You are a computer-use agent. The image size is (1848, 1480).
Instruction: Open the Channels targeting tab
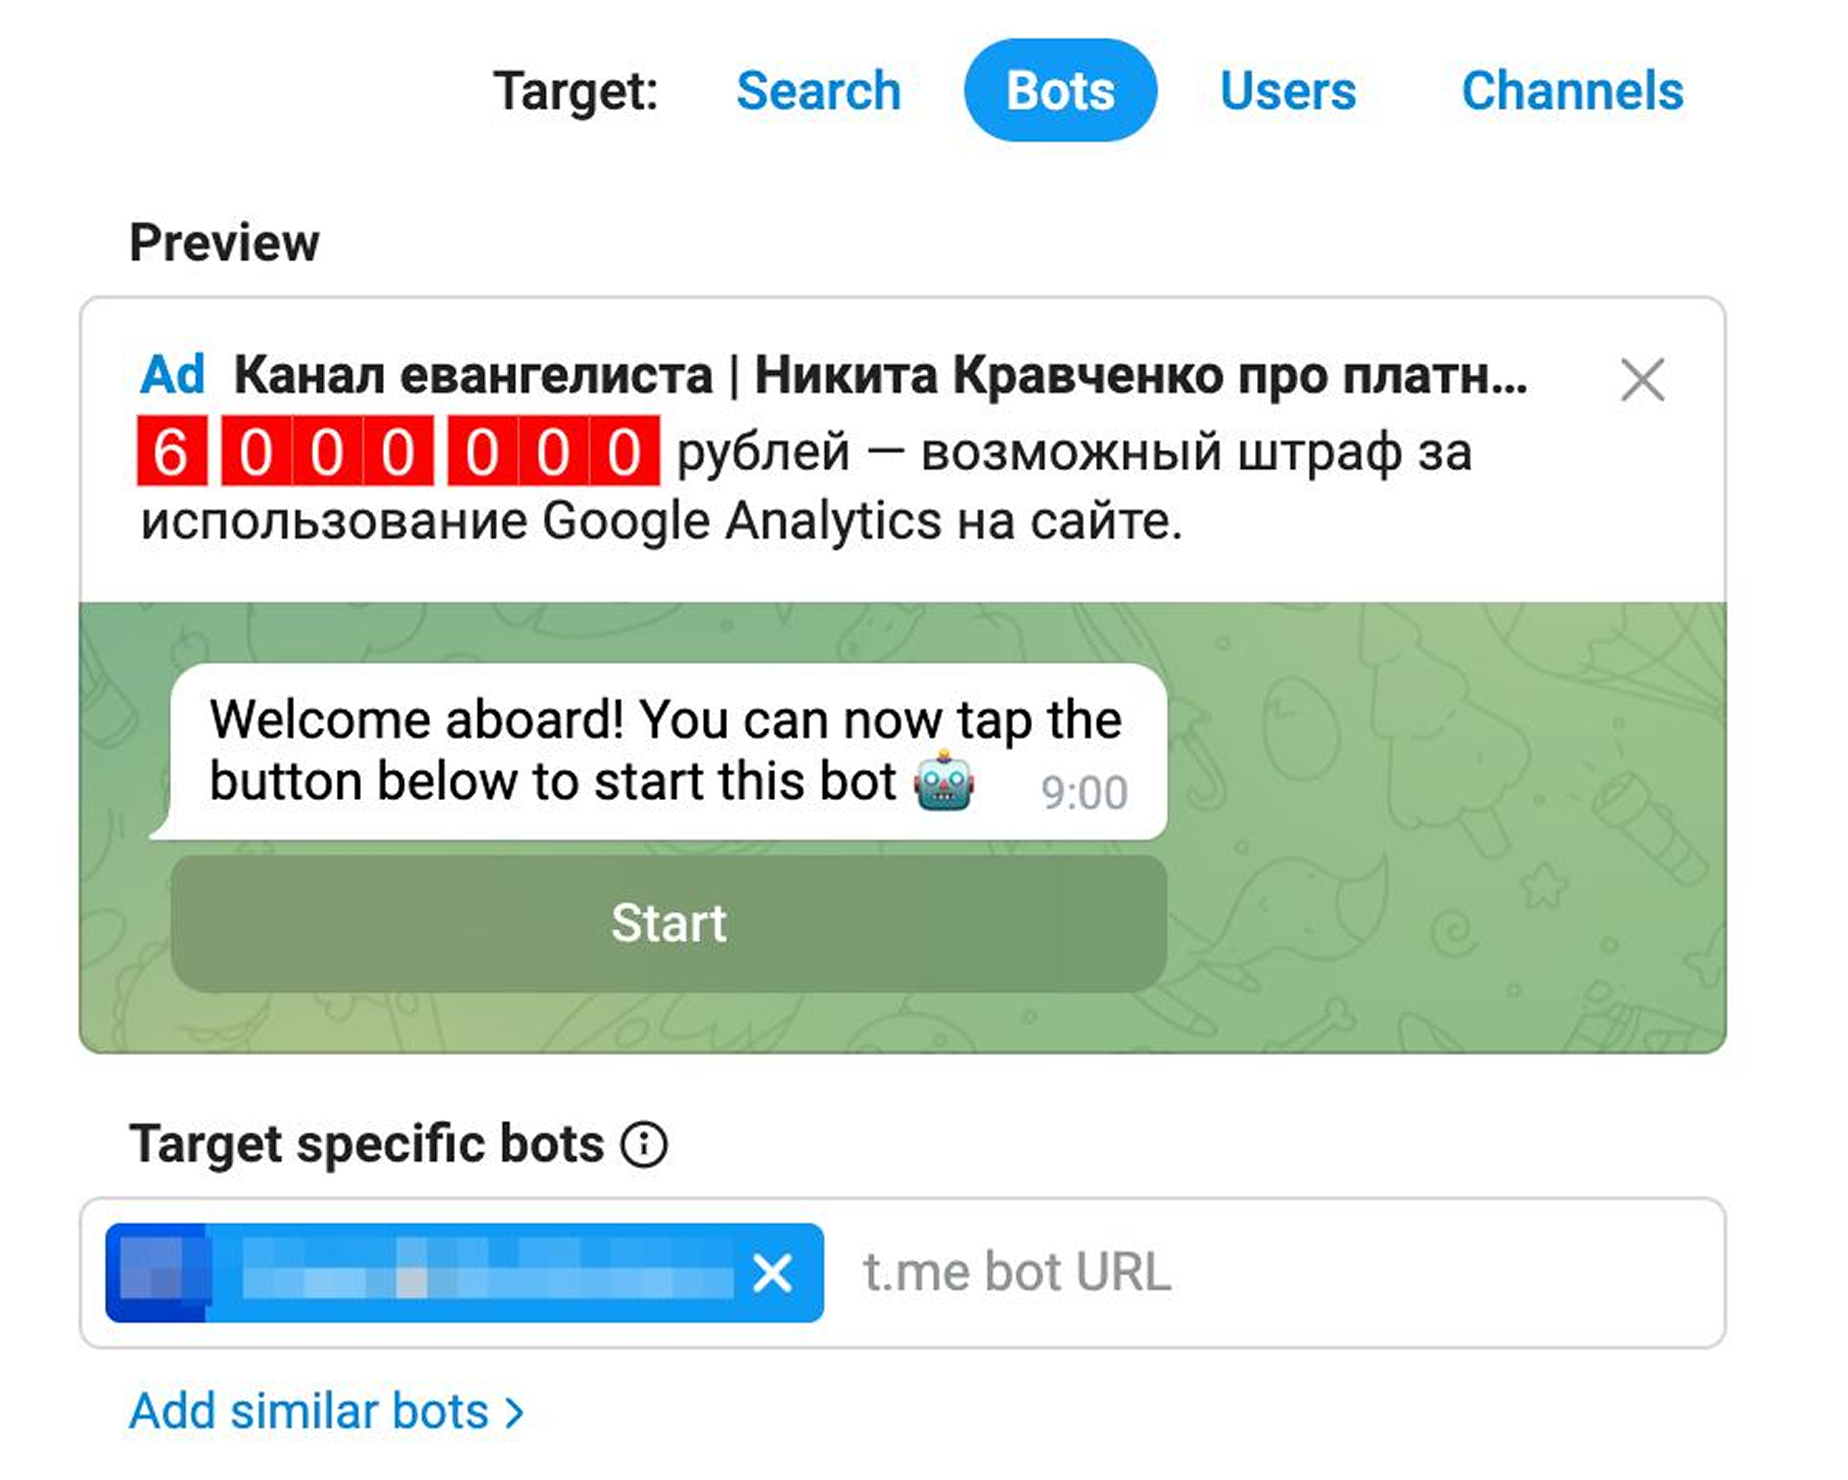coord(1572,90)
